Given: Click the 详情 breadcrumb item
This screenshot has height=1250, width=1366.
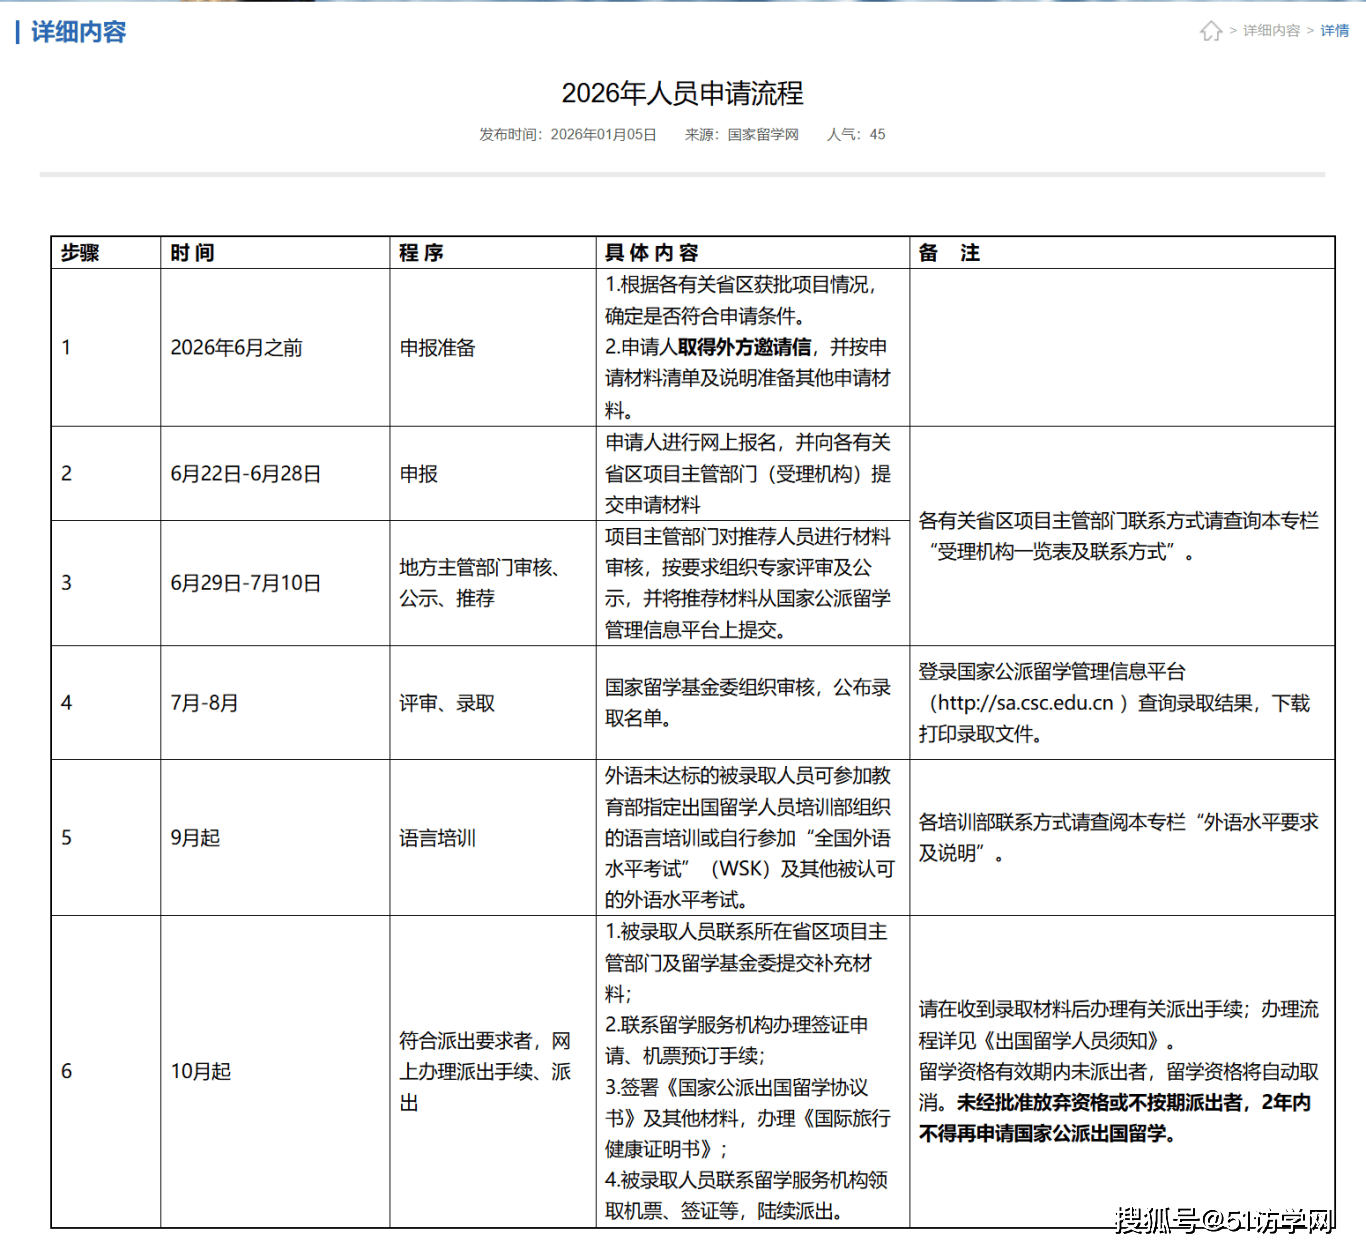Looking at the screenshot, I should pyautogui.click(x=1334, y=31).
